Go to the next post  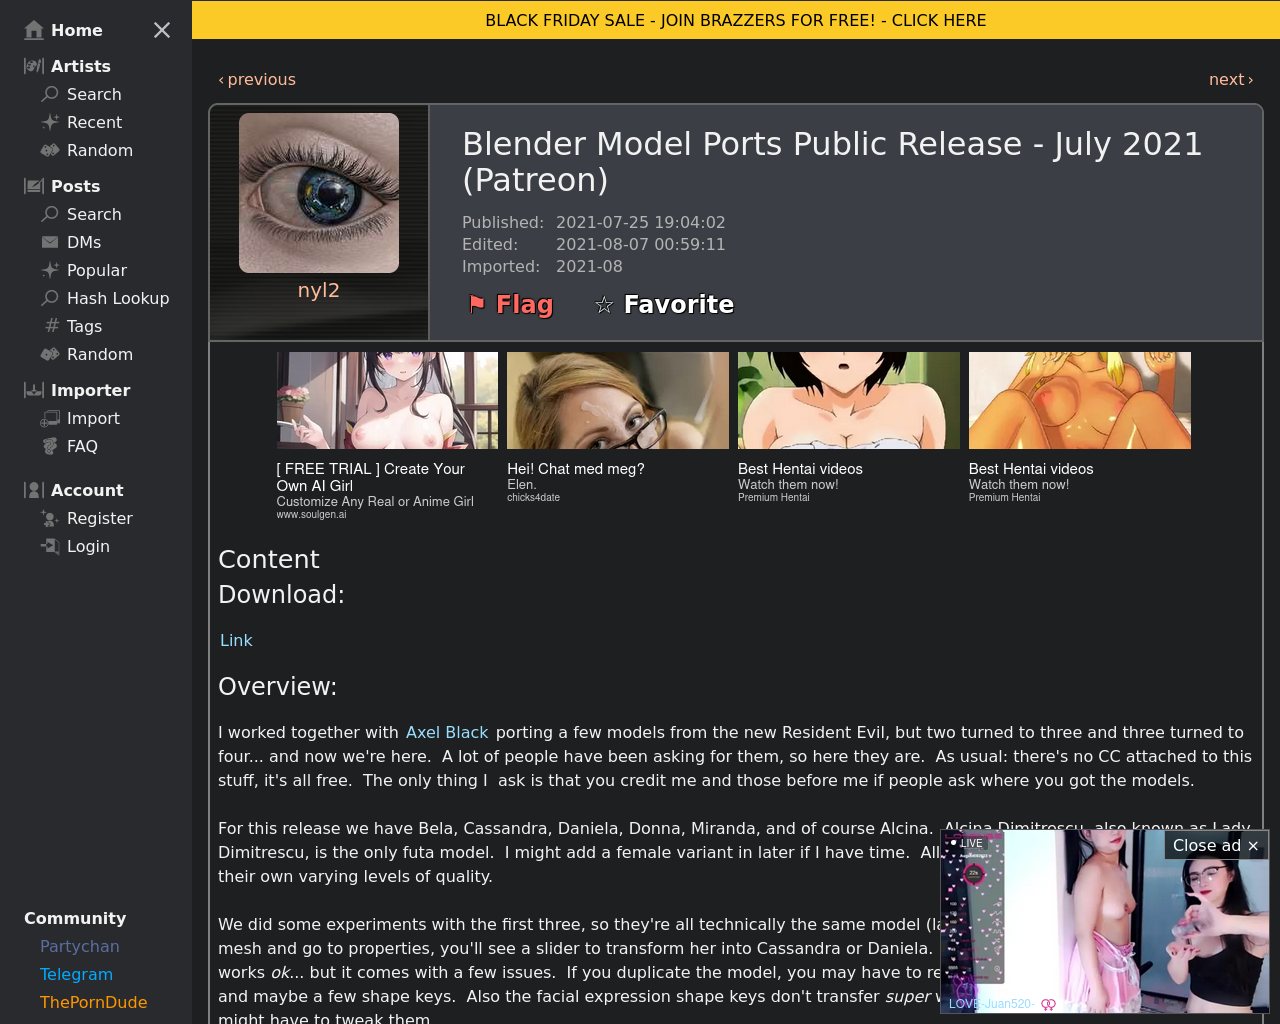click(x=1230, y=79)
